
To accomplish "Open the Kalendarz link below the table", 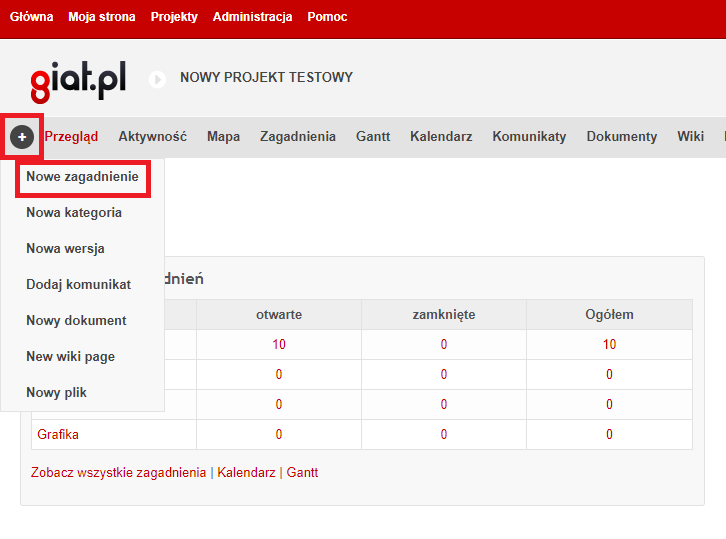I will click(x=246, y=472).
